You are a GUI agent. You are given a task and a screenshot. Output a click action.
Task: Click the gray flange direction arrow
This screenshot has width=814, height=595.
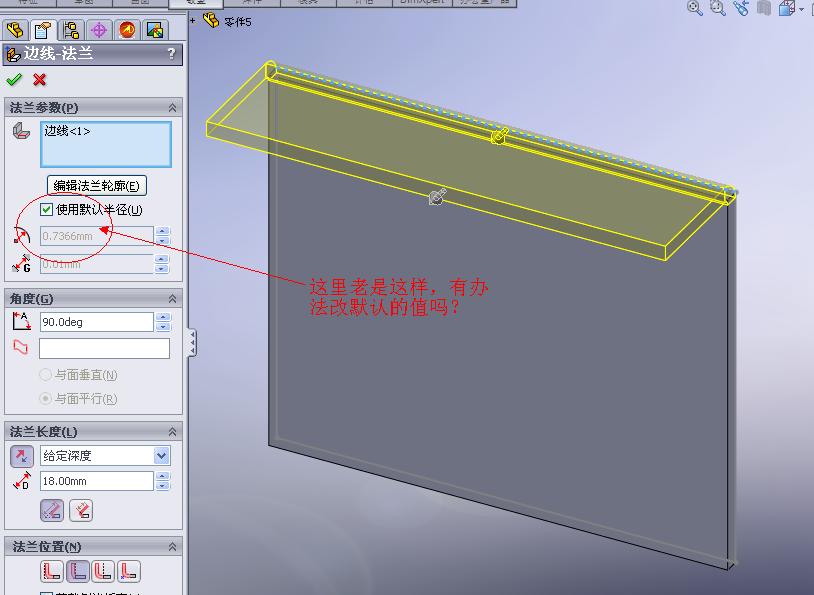click(437, 197)
